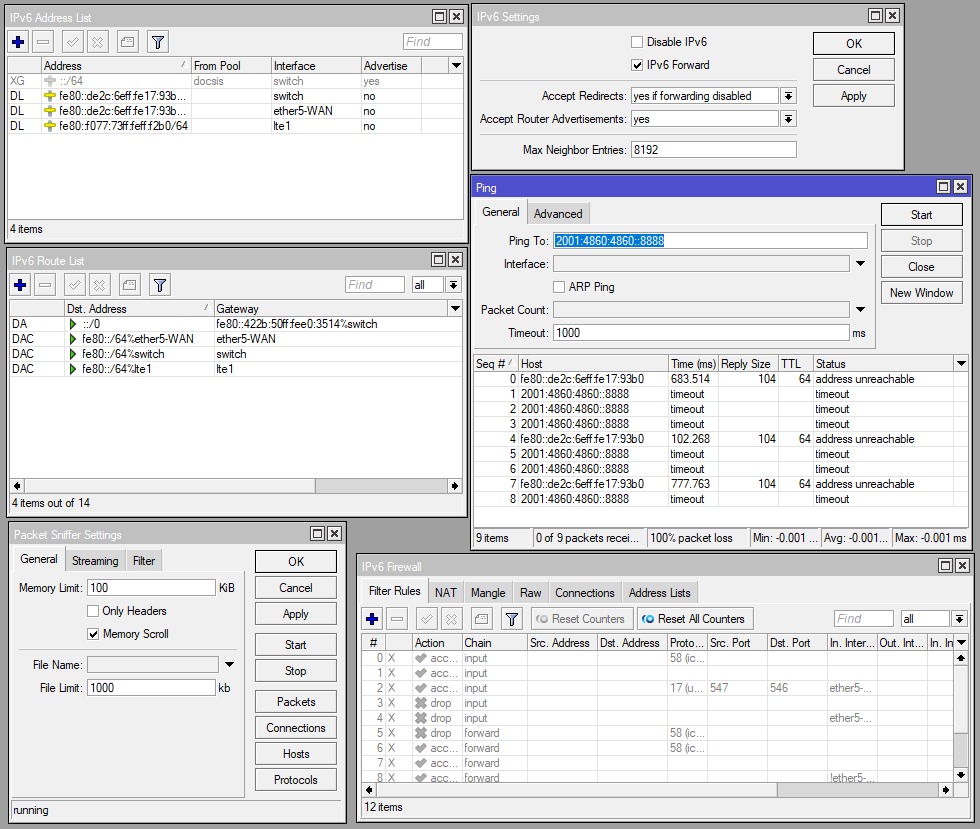Switch to the NAT tab in IPv6 Firewall
The width and height of the screenshot is (980, 829).
coord(445,591)
